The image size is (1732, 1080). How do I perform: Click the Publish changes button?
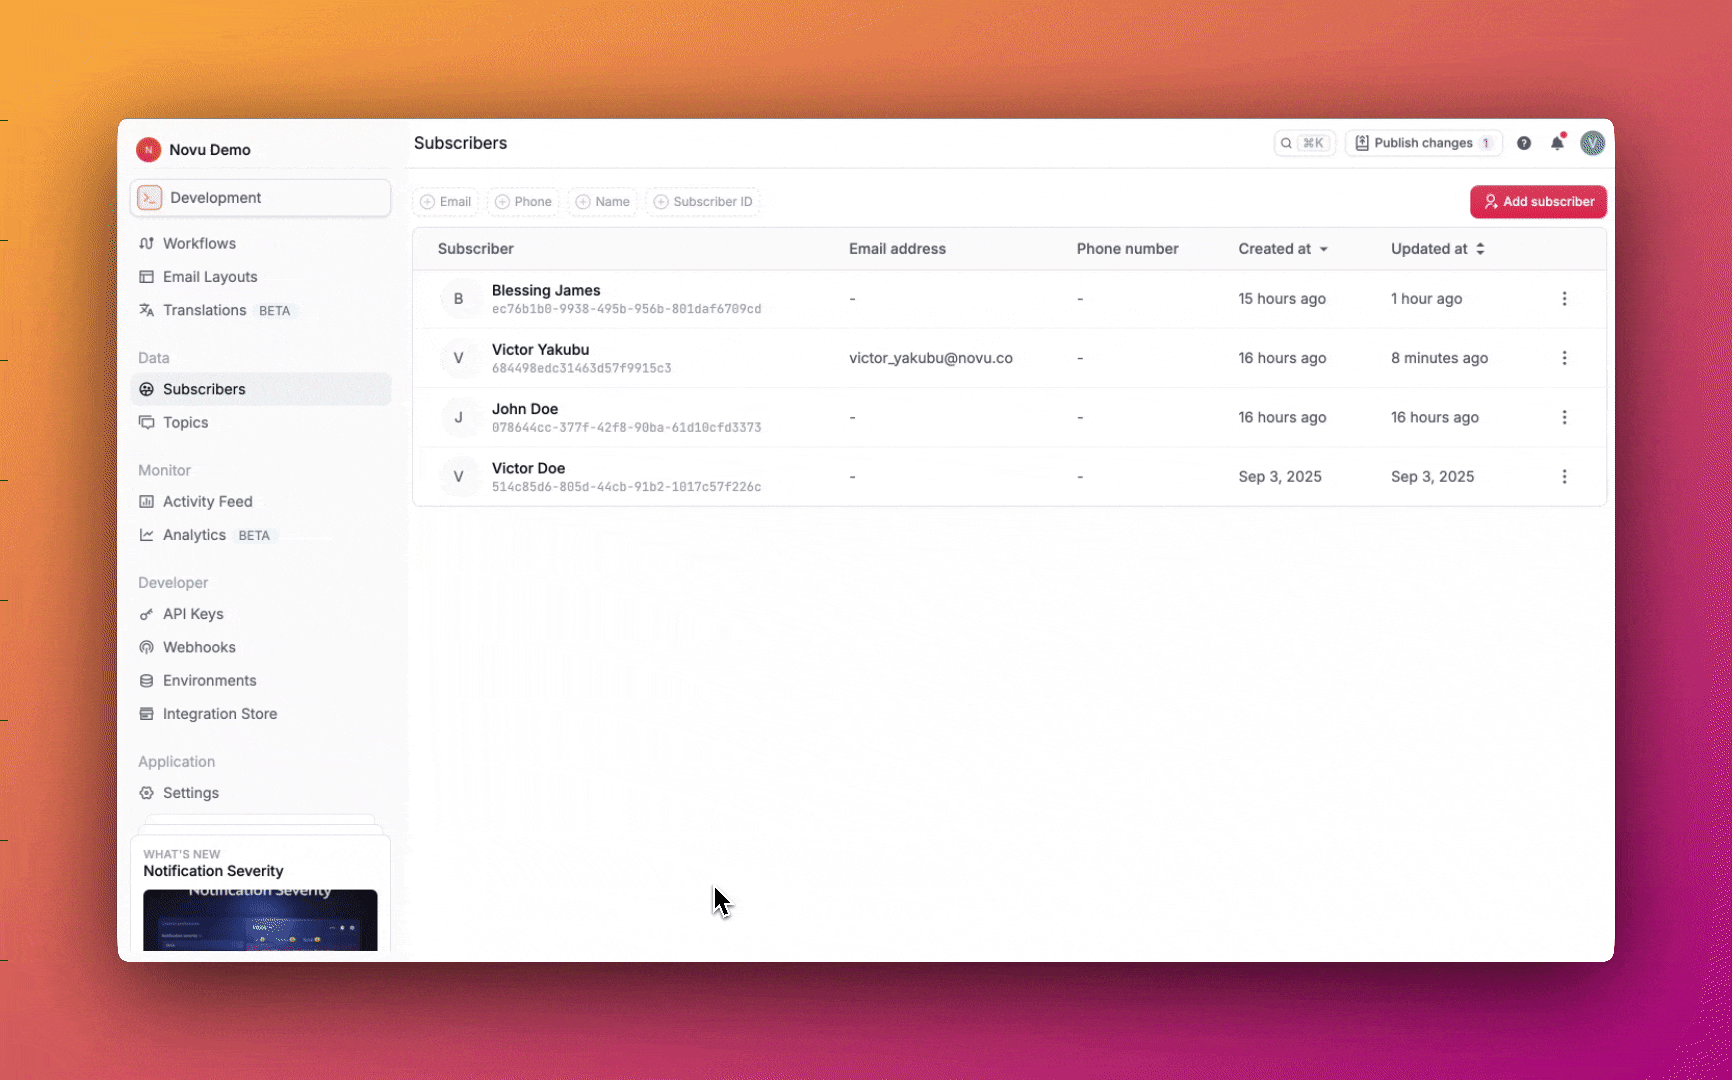click(x=1423, y=143)
